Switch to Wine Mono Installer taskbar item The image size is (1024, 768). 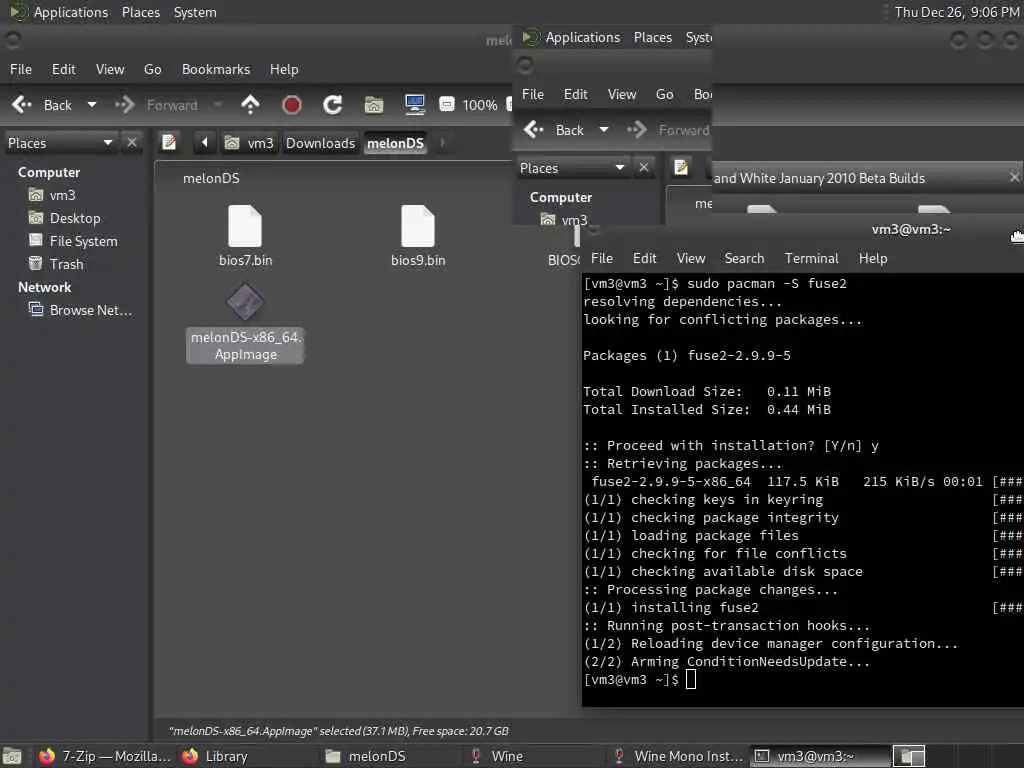click(677, 756)
